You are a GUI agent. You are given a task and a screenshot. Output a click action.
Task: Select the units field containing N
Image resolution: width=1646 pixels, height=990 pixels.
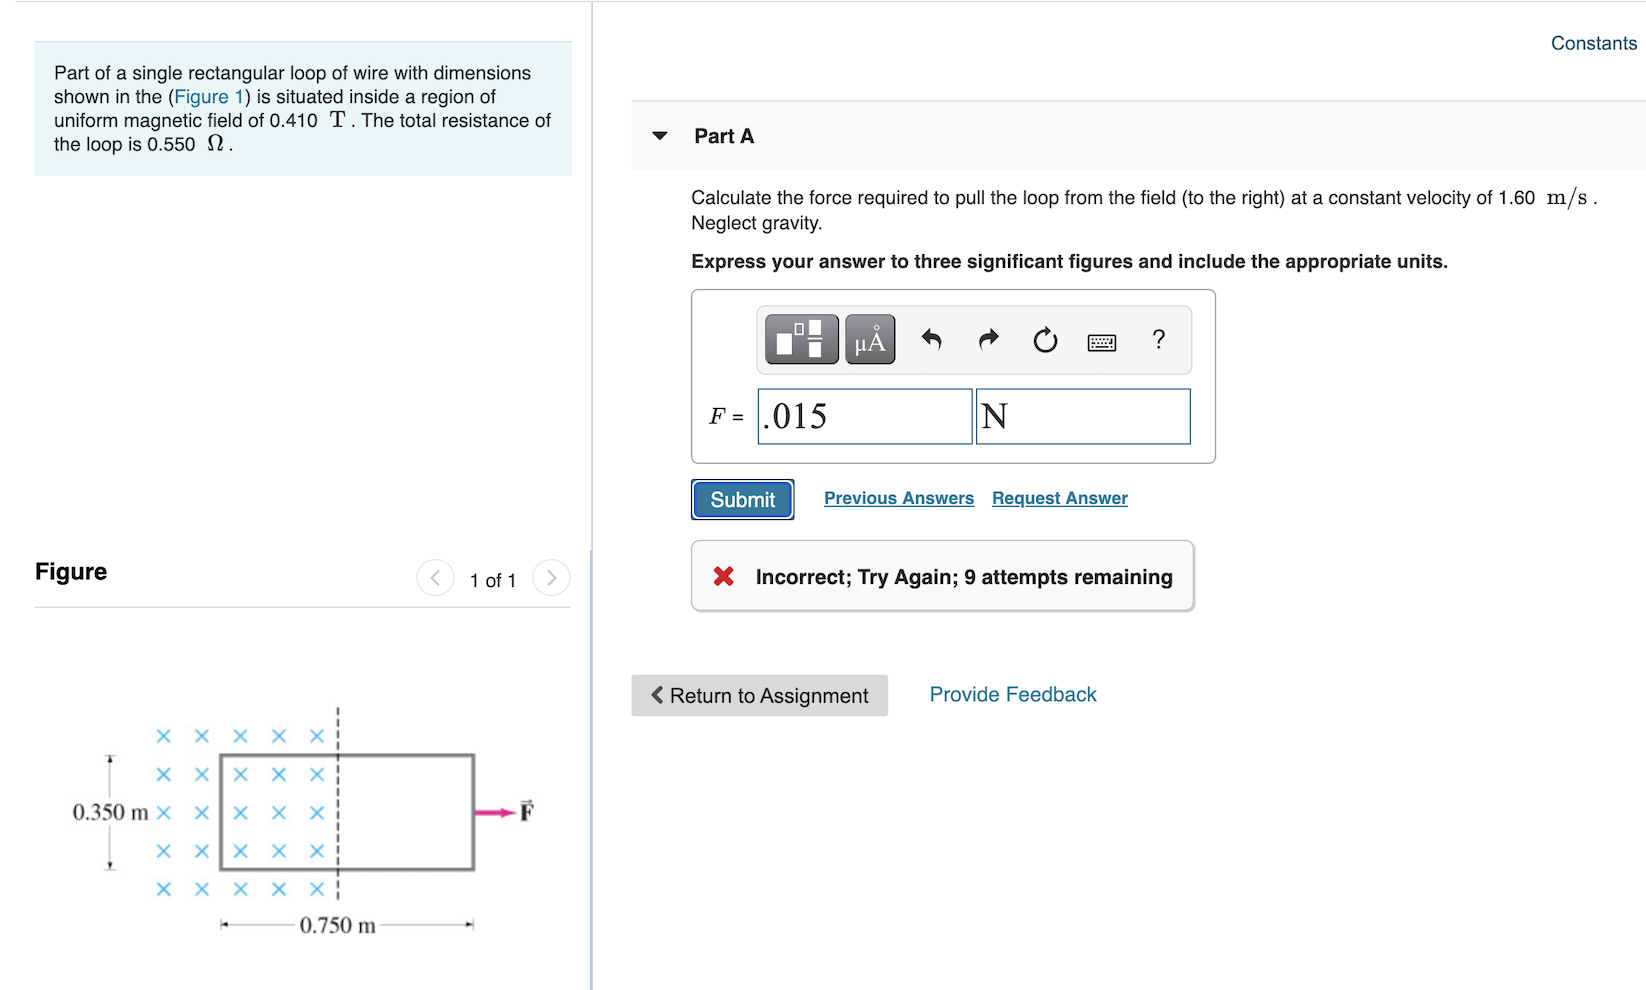(x=1082, y=416)
